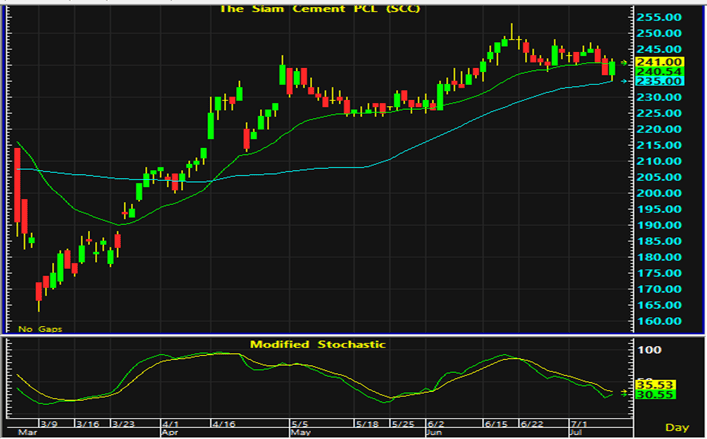Viewport: 707px width, 439px height.
Task: Click the 215.00 price axis label
Action: tap(659, 145)
